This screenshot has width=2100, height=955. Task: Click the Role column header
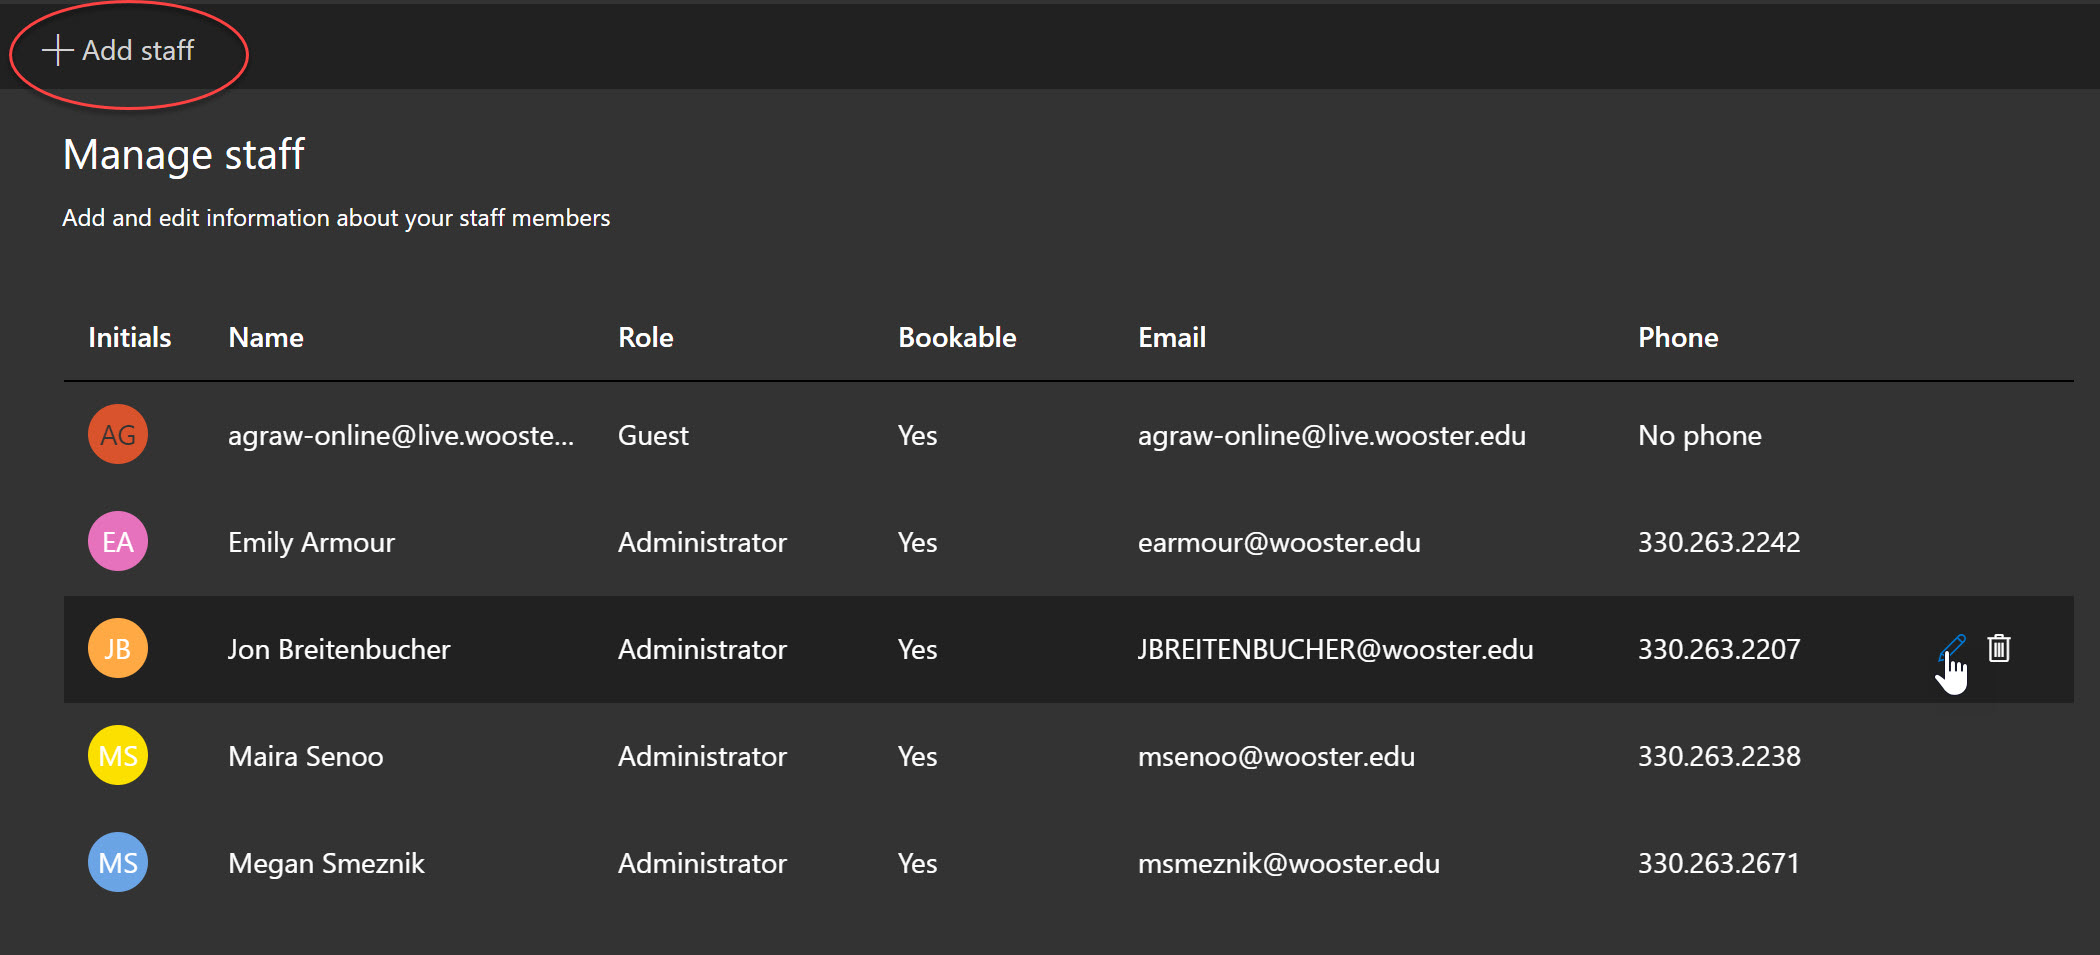(645, 338)
